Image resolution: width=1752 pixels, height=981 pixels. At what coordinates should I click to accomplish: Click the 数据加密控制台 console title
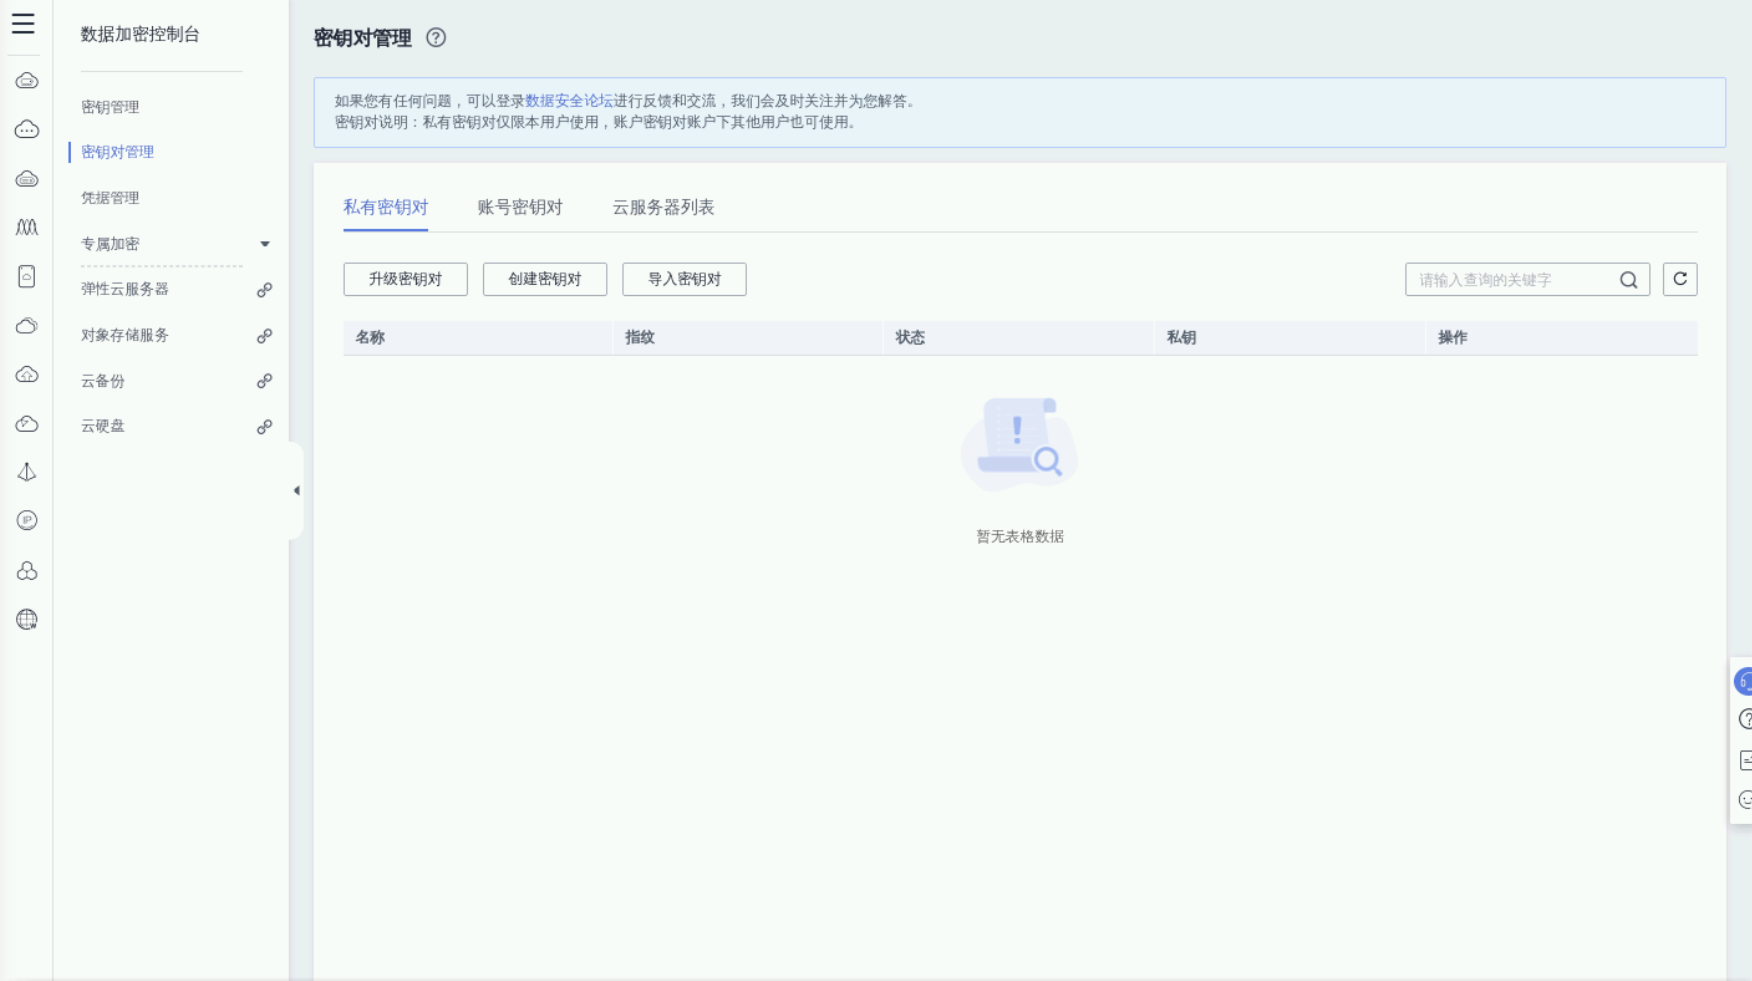point(140,34)
